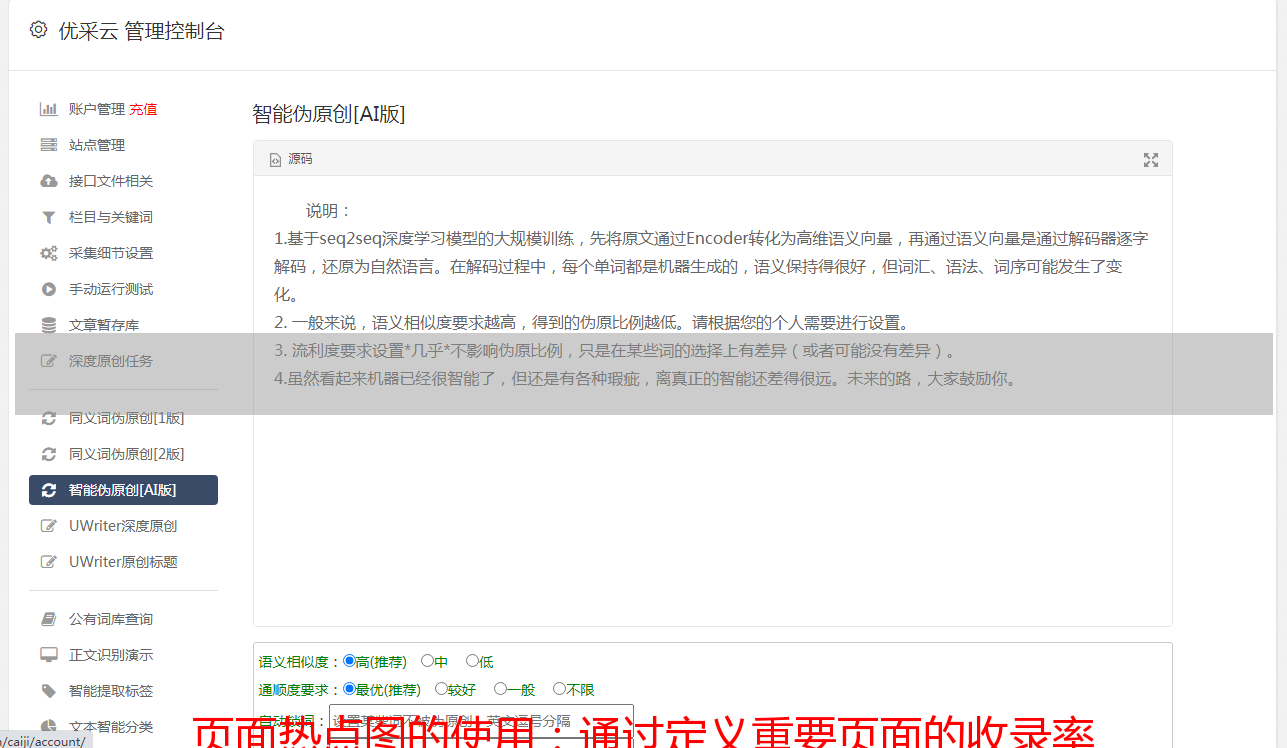Toggle fullscreen with the expand icon in editor toolbar
The width and height of the screenshot is (1287, 748).
1151,160
